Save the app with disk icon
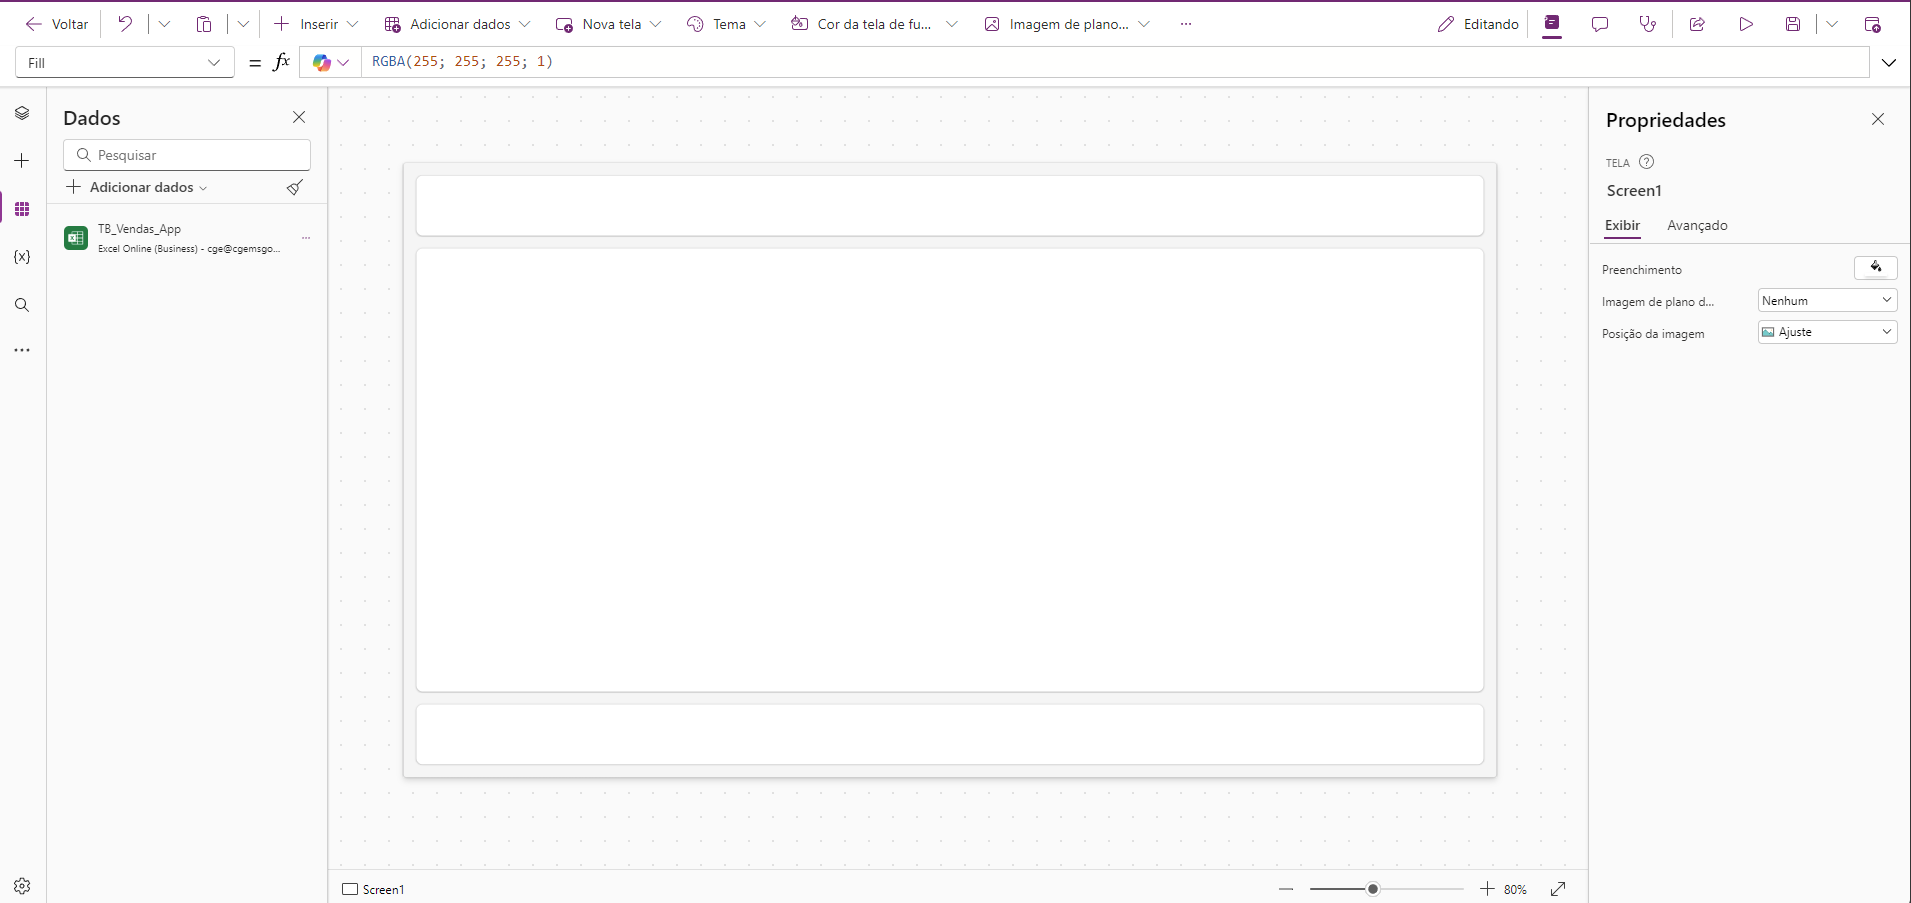Viewport: 1911px width, 903px height. 1793,24
